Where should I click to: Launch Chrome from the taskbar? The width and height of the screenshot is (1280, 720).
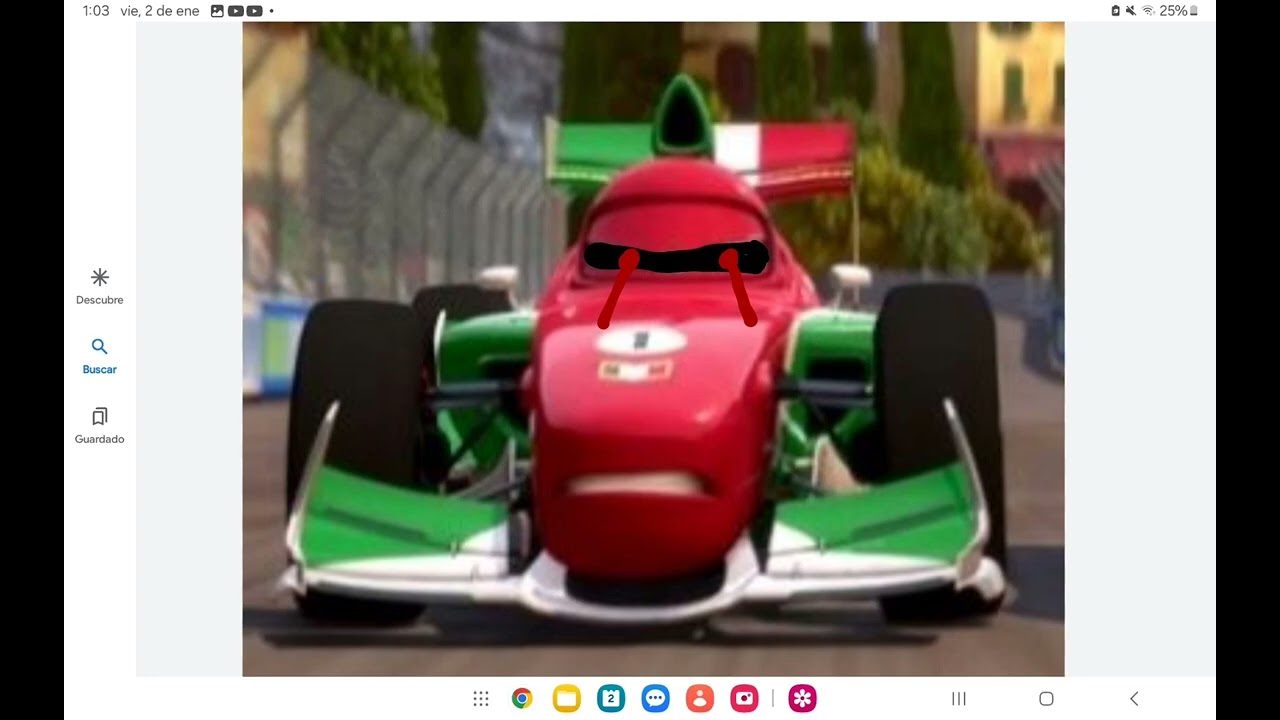coord(522,699)
